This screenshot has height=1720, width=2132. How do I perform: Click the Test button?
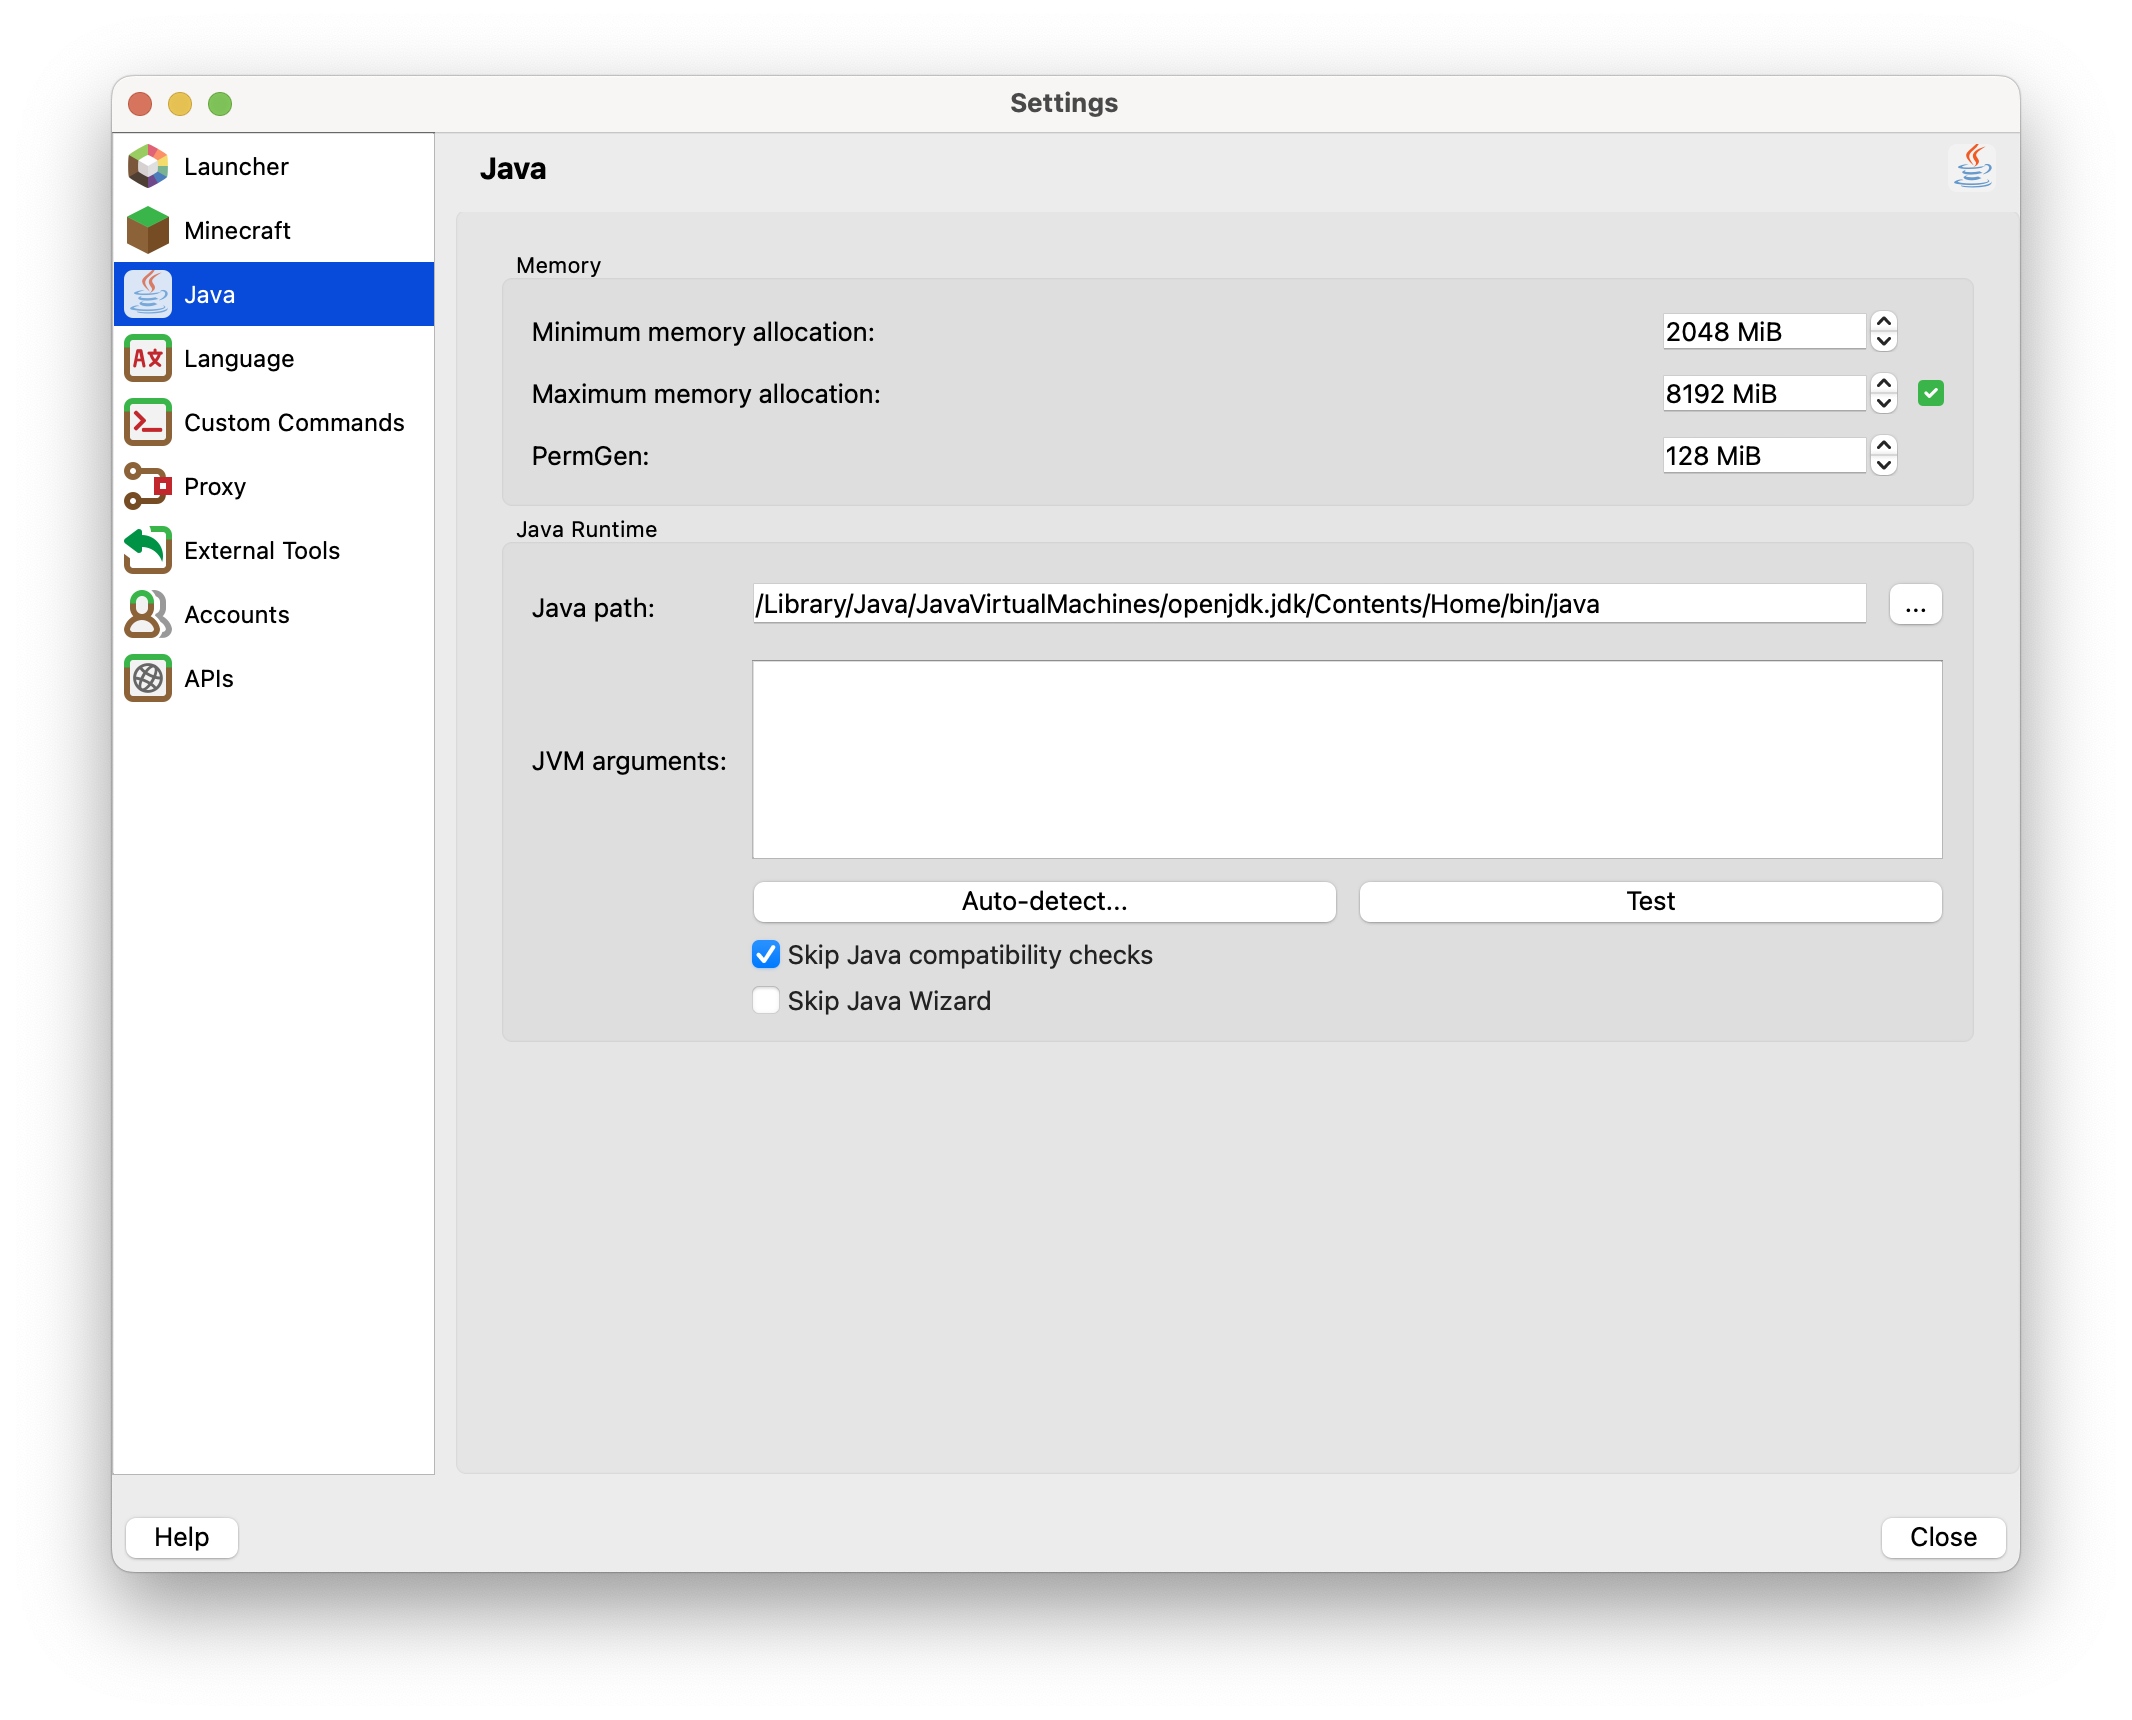pos(1650,901)
